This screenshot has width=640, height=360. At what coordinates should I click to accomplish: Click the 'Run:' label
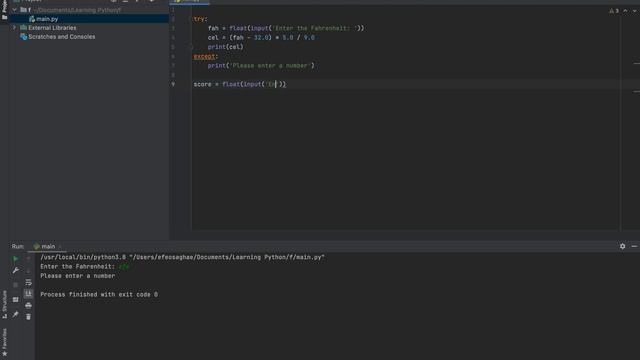point(18,246)
